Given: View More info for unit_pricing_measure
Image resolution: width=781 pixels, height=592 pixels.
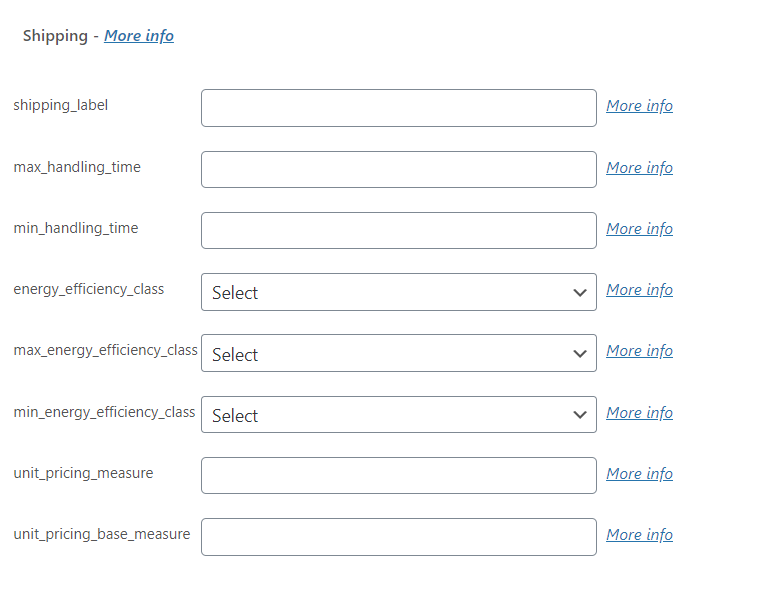Looking at the screenshot, I should coord(639,474).
